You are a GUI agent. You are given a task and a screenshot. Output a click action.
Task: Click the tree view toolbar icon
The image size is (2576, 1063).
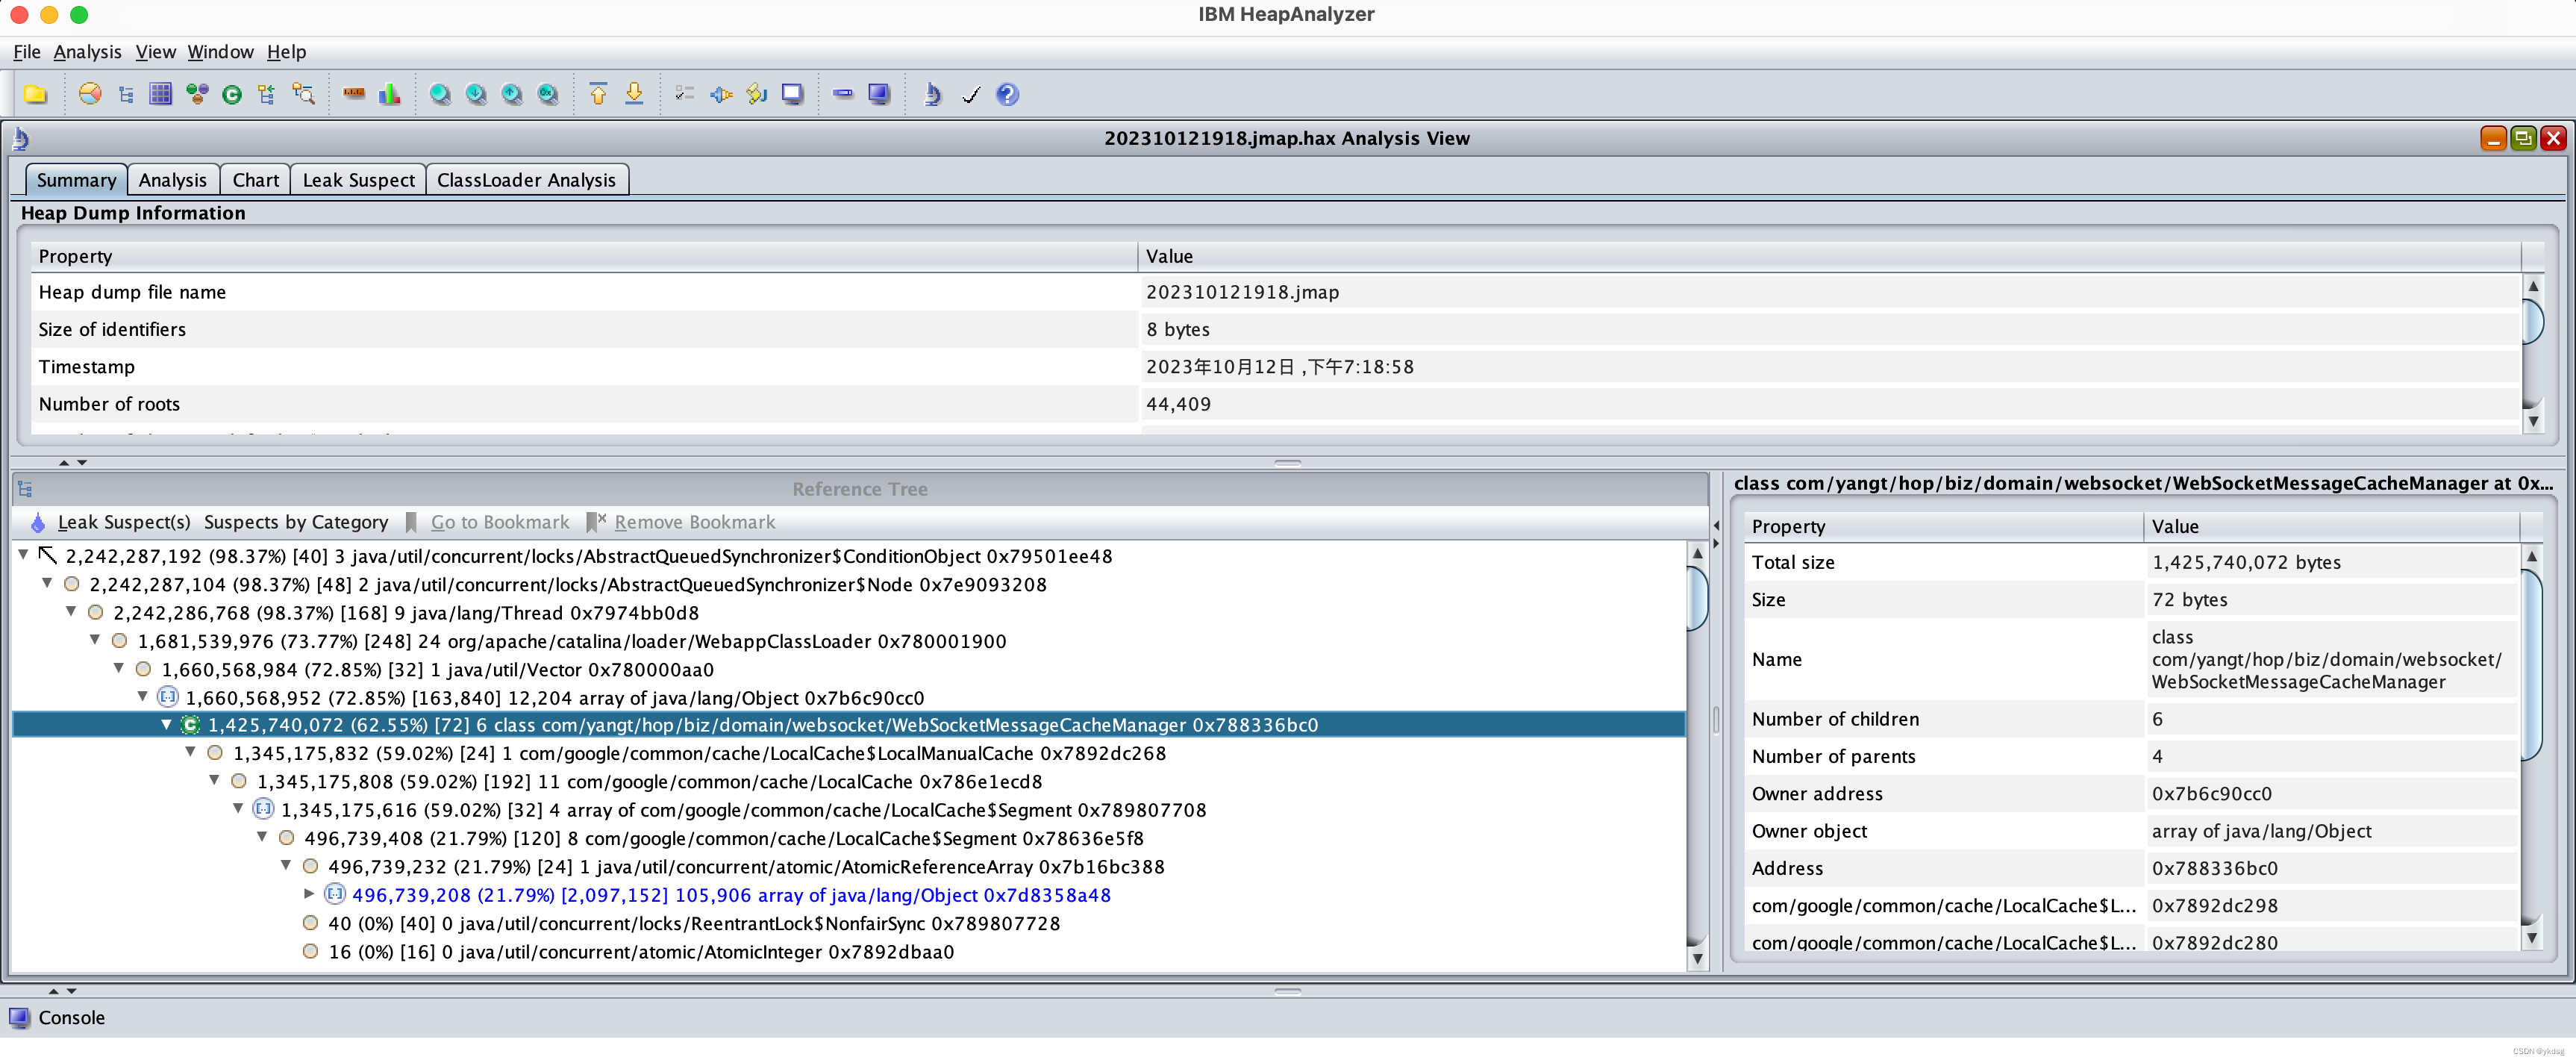pos(126,94)
